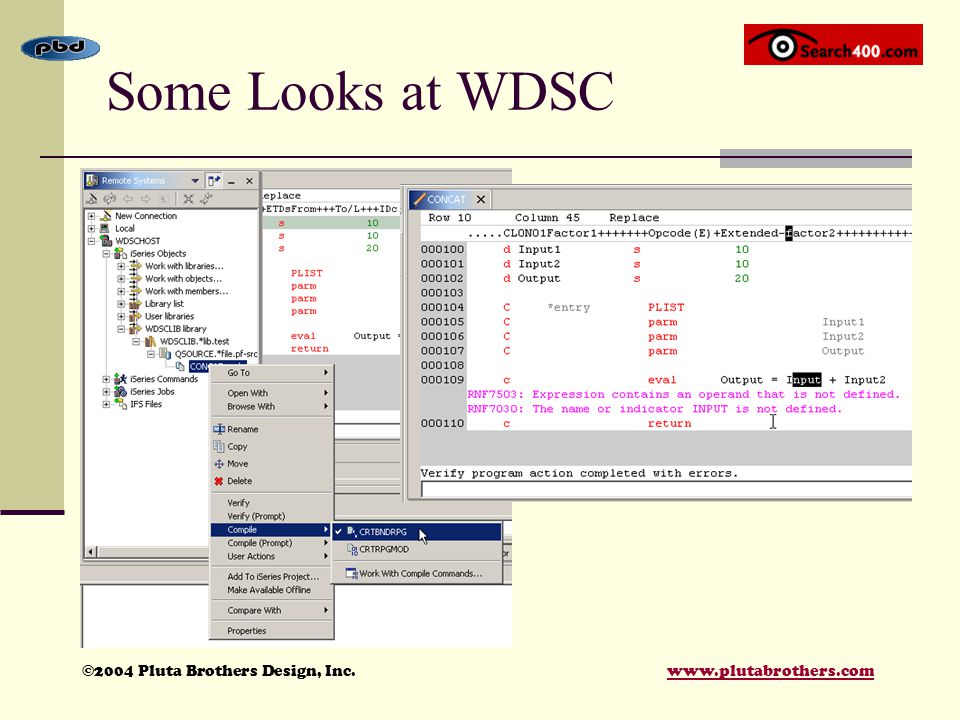The height and width of the screenshot is (720, 960).
Task: Open the Remote Systems view menu dropdown arrow
Action: tap(195, 181)
